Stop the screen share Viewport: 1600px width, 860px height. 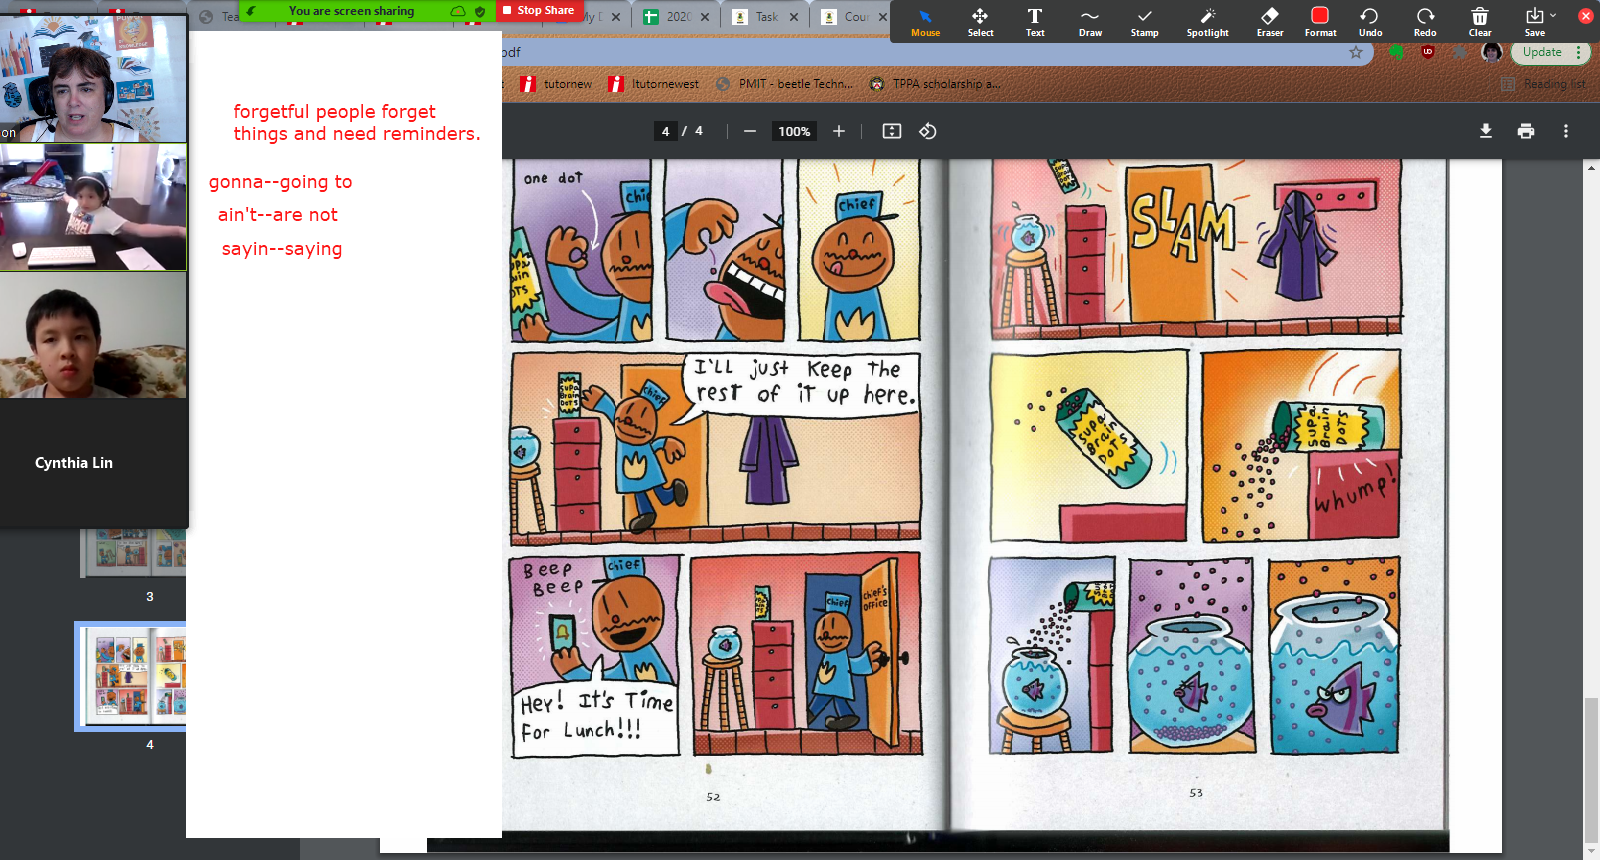538,10
